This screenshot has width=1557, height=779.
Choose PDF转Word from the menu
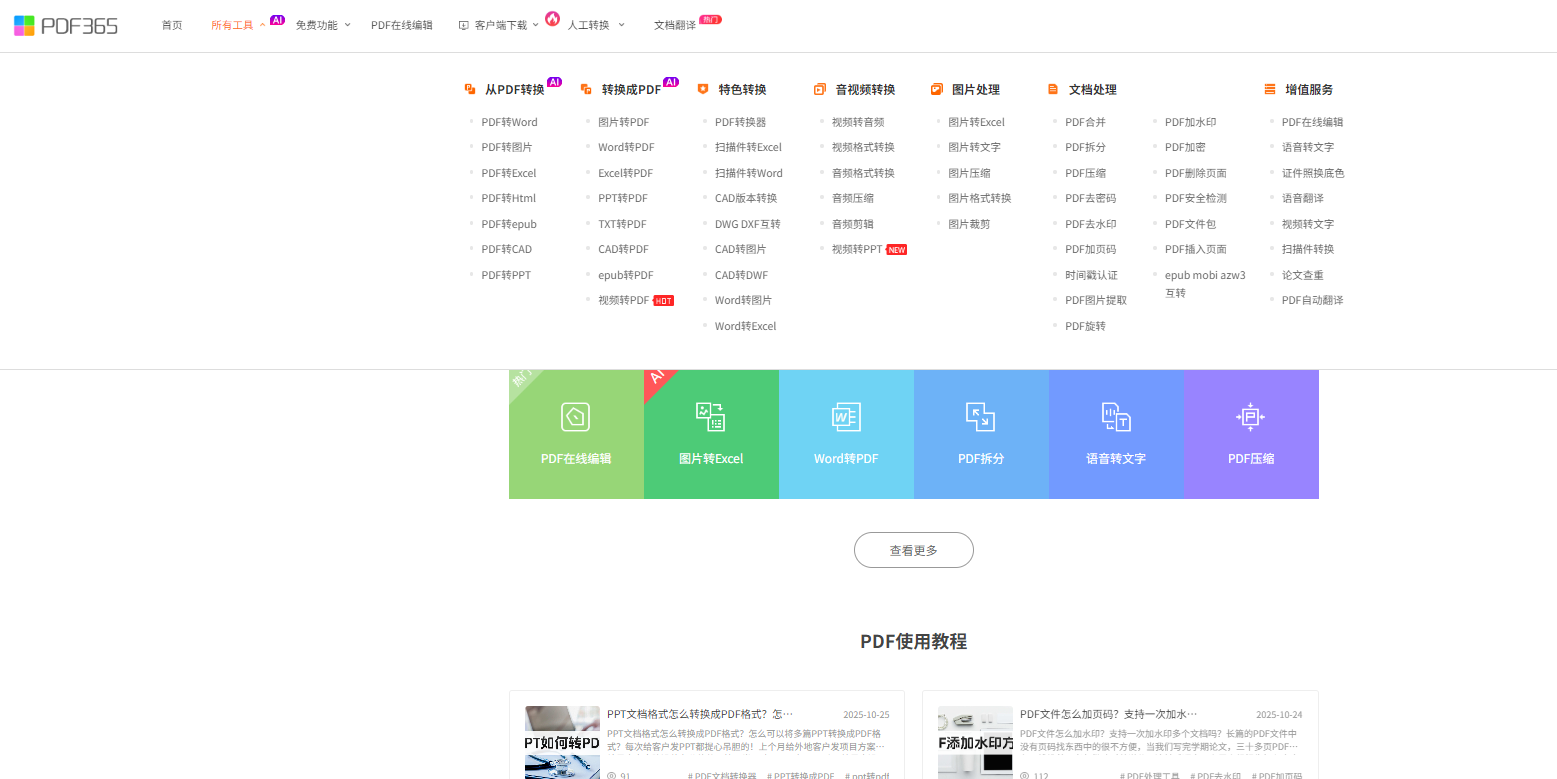509,122
